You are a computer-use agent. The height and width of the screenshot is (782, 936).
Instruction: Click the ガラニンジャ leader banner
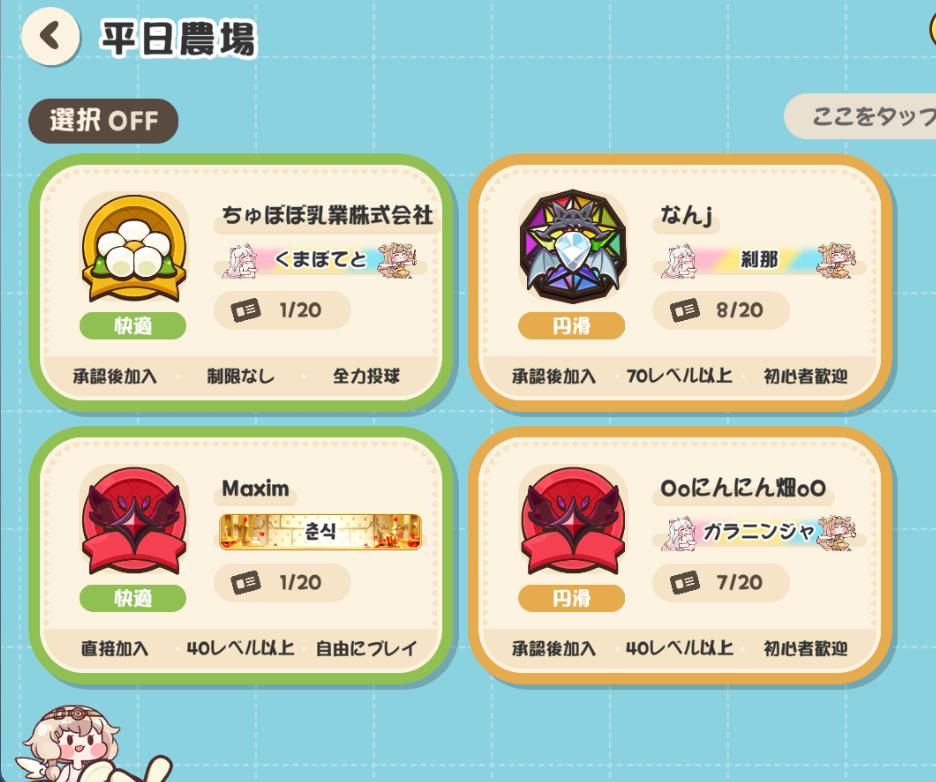click(x=759, y=531)
